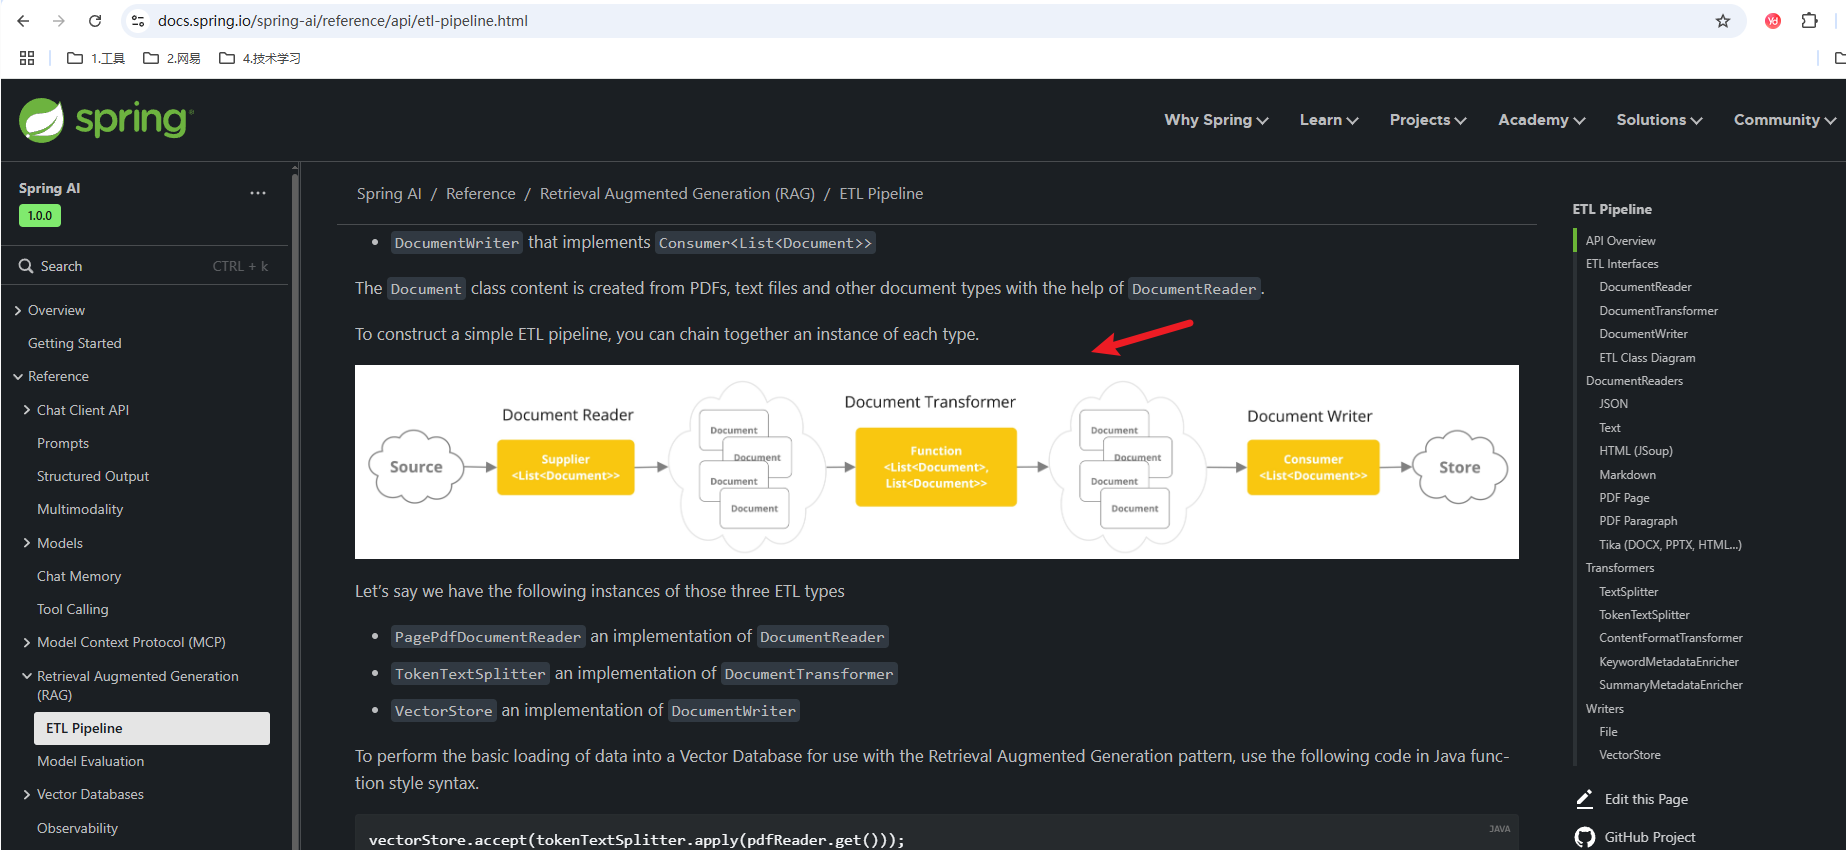
Task: Expand Model Context Protocol (MCP) chevron
Action: tap(27, 642)
